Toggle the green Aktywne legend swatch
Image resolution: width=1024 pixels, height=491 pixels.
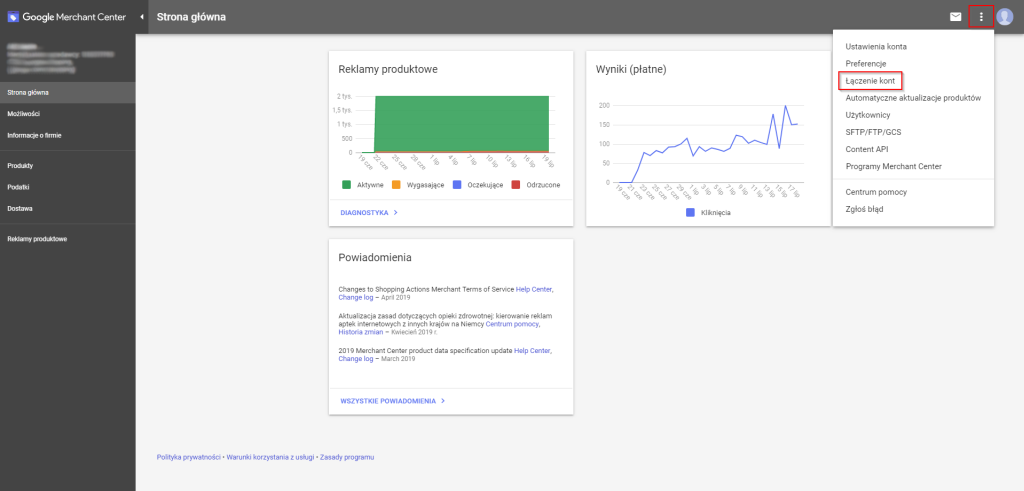click(x=346, y=185)
